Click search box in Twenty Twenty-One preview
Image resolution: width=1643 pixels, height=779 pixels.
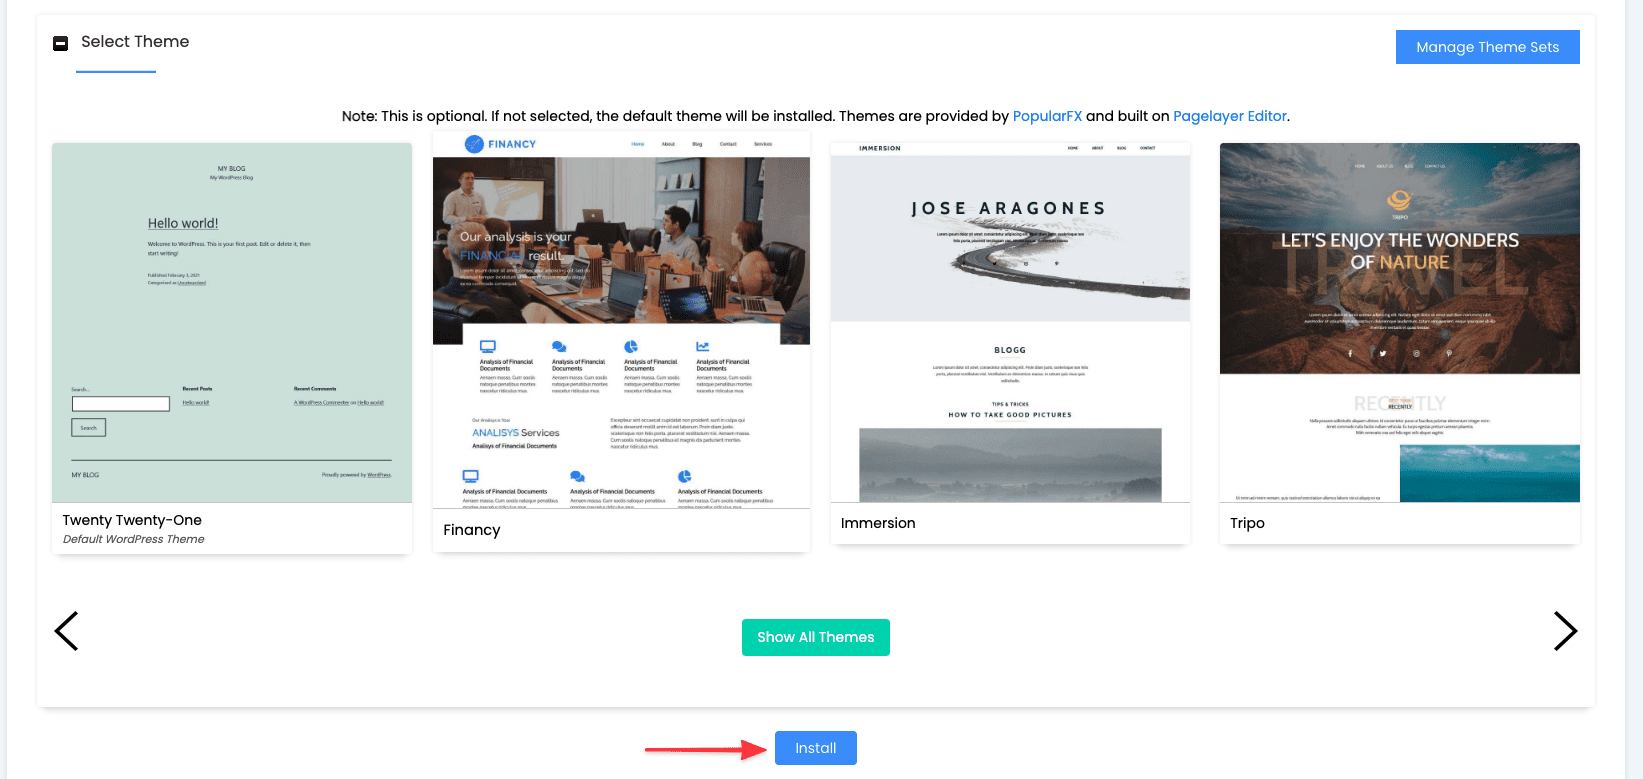[121, 404]
